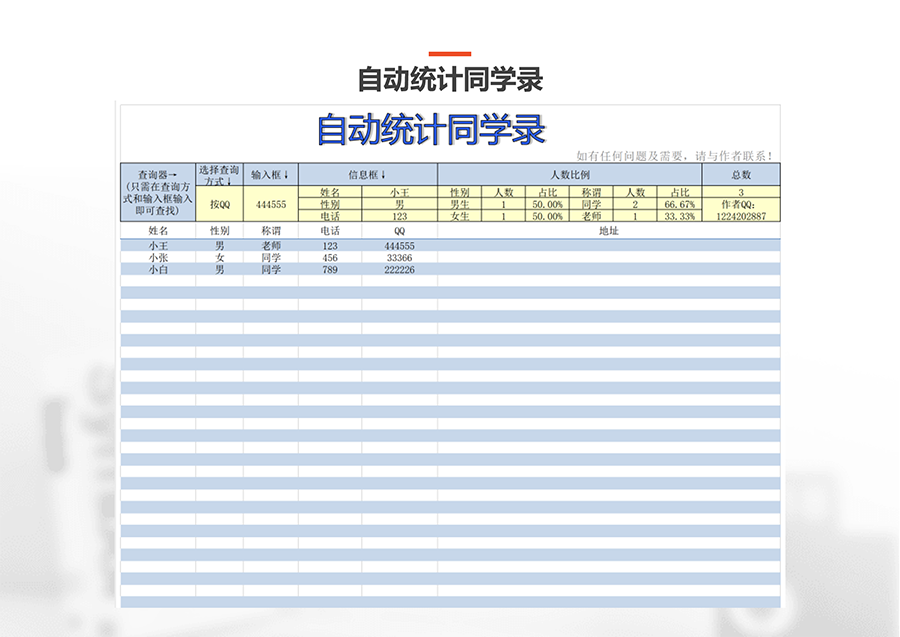Viewport: 900px width, 637px height.
Task: Select the 人数比例 header cell
Action: 569,175
